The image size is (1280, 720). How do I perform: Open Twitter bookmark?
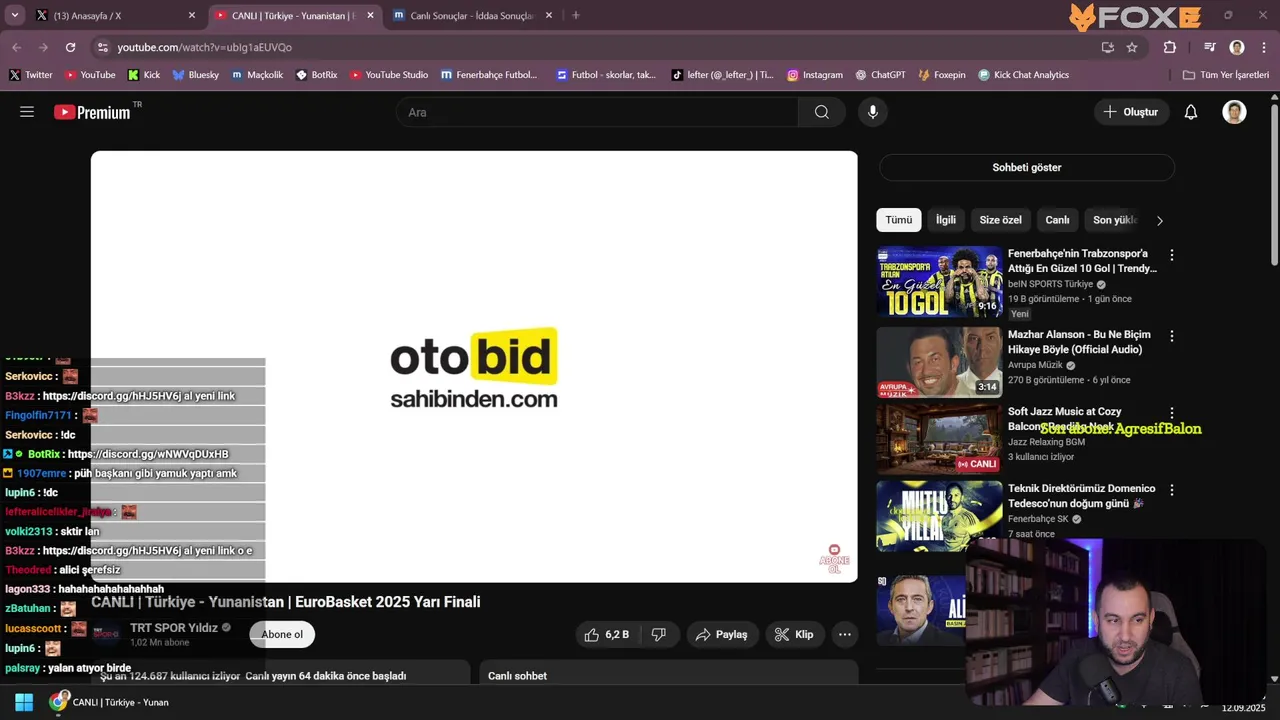pyautogui.click(x=31, y=75)
